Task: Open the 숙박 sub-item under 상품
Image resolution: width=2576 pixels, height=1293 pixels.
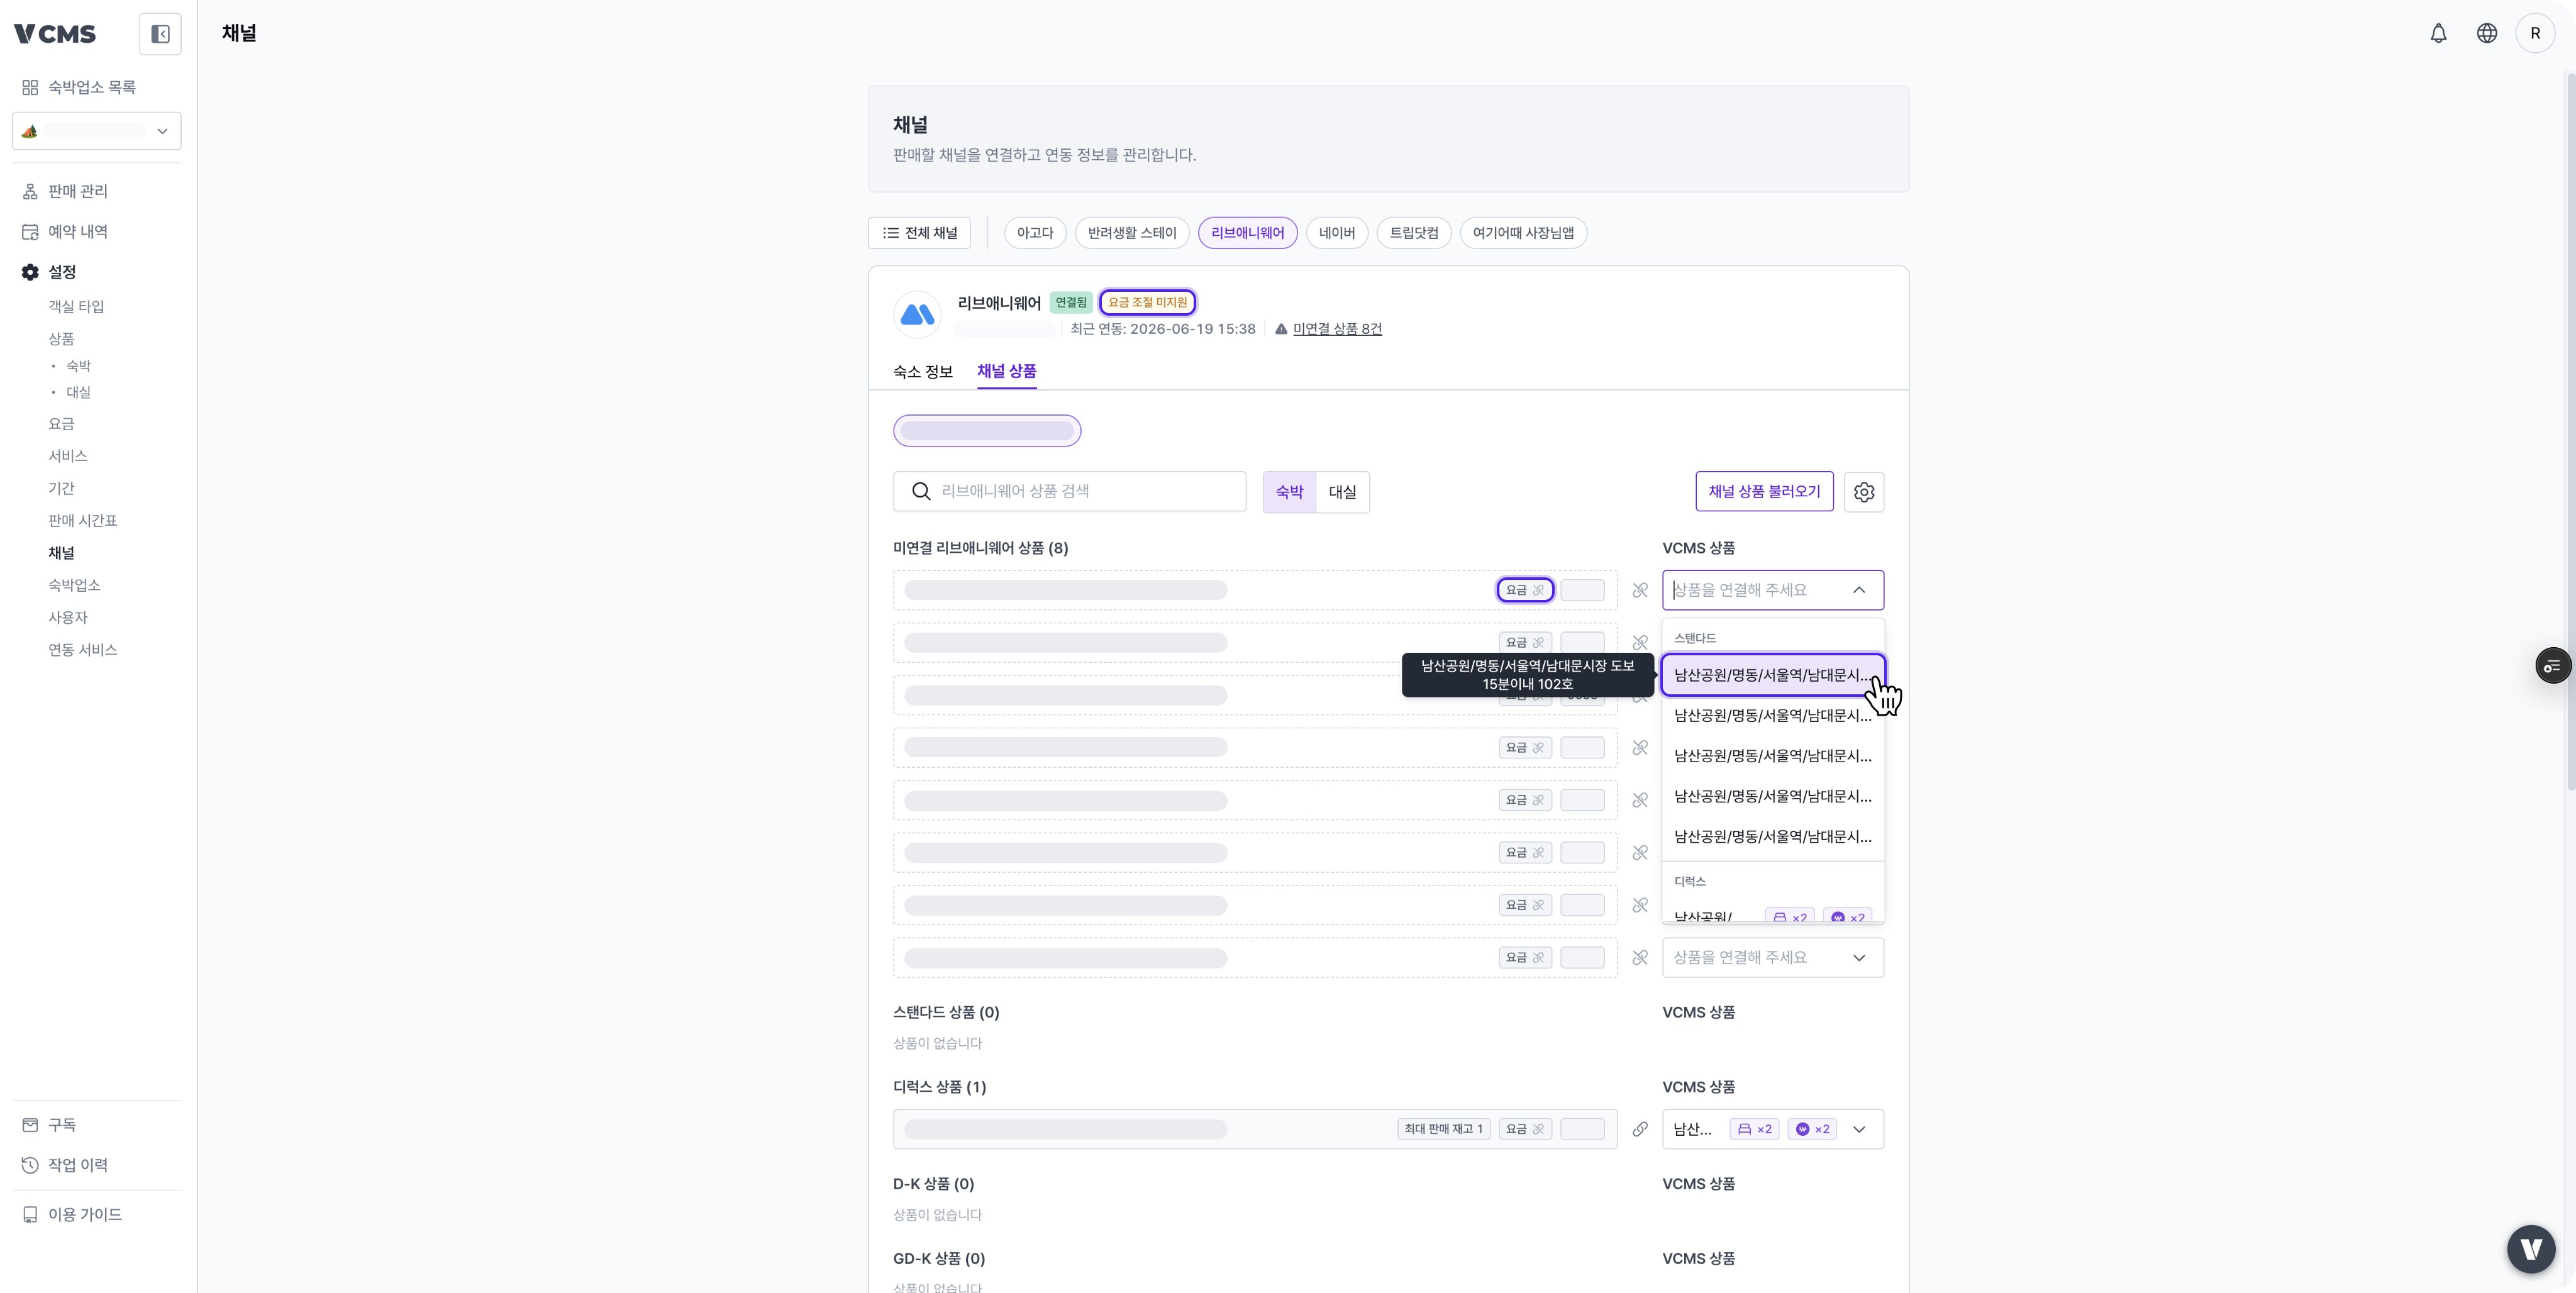Action: click(78, 366)
